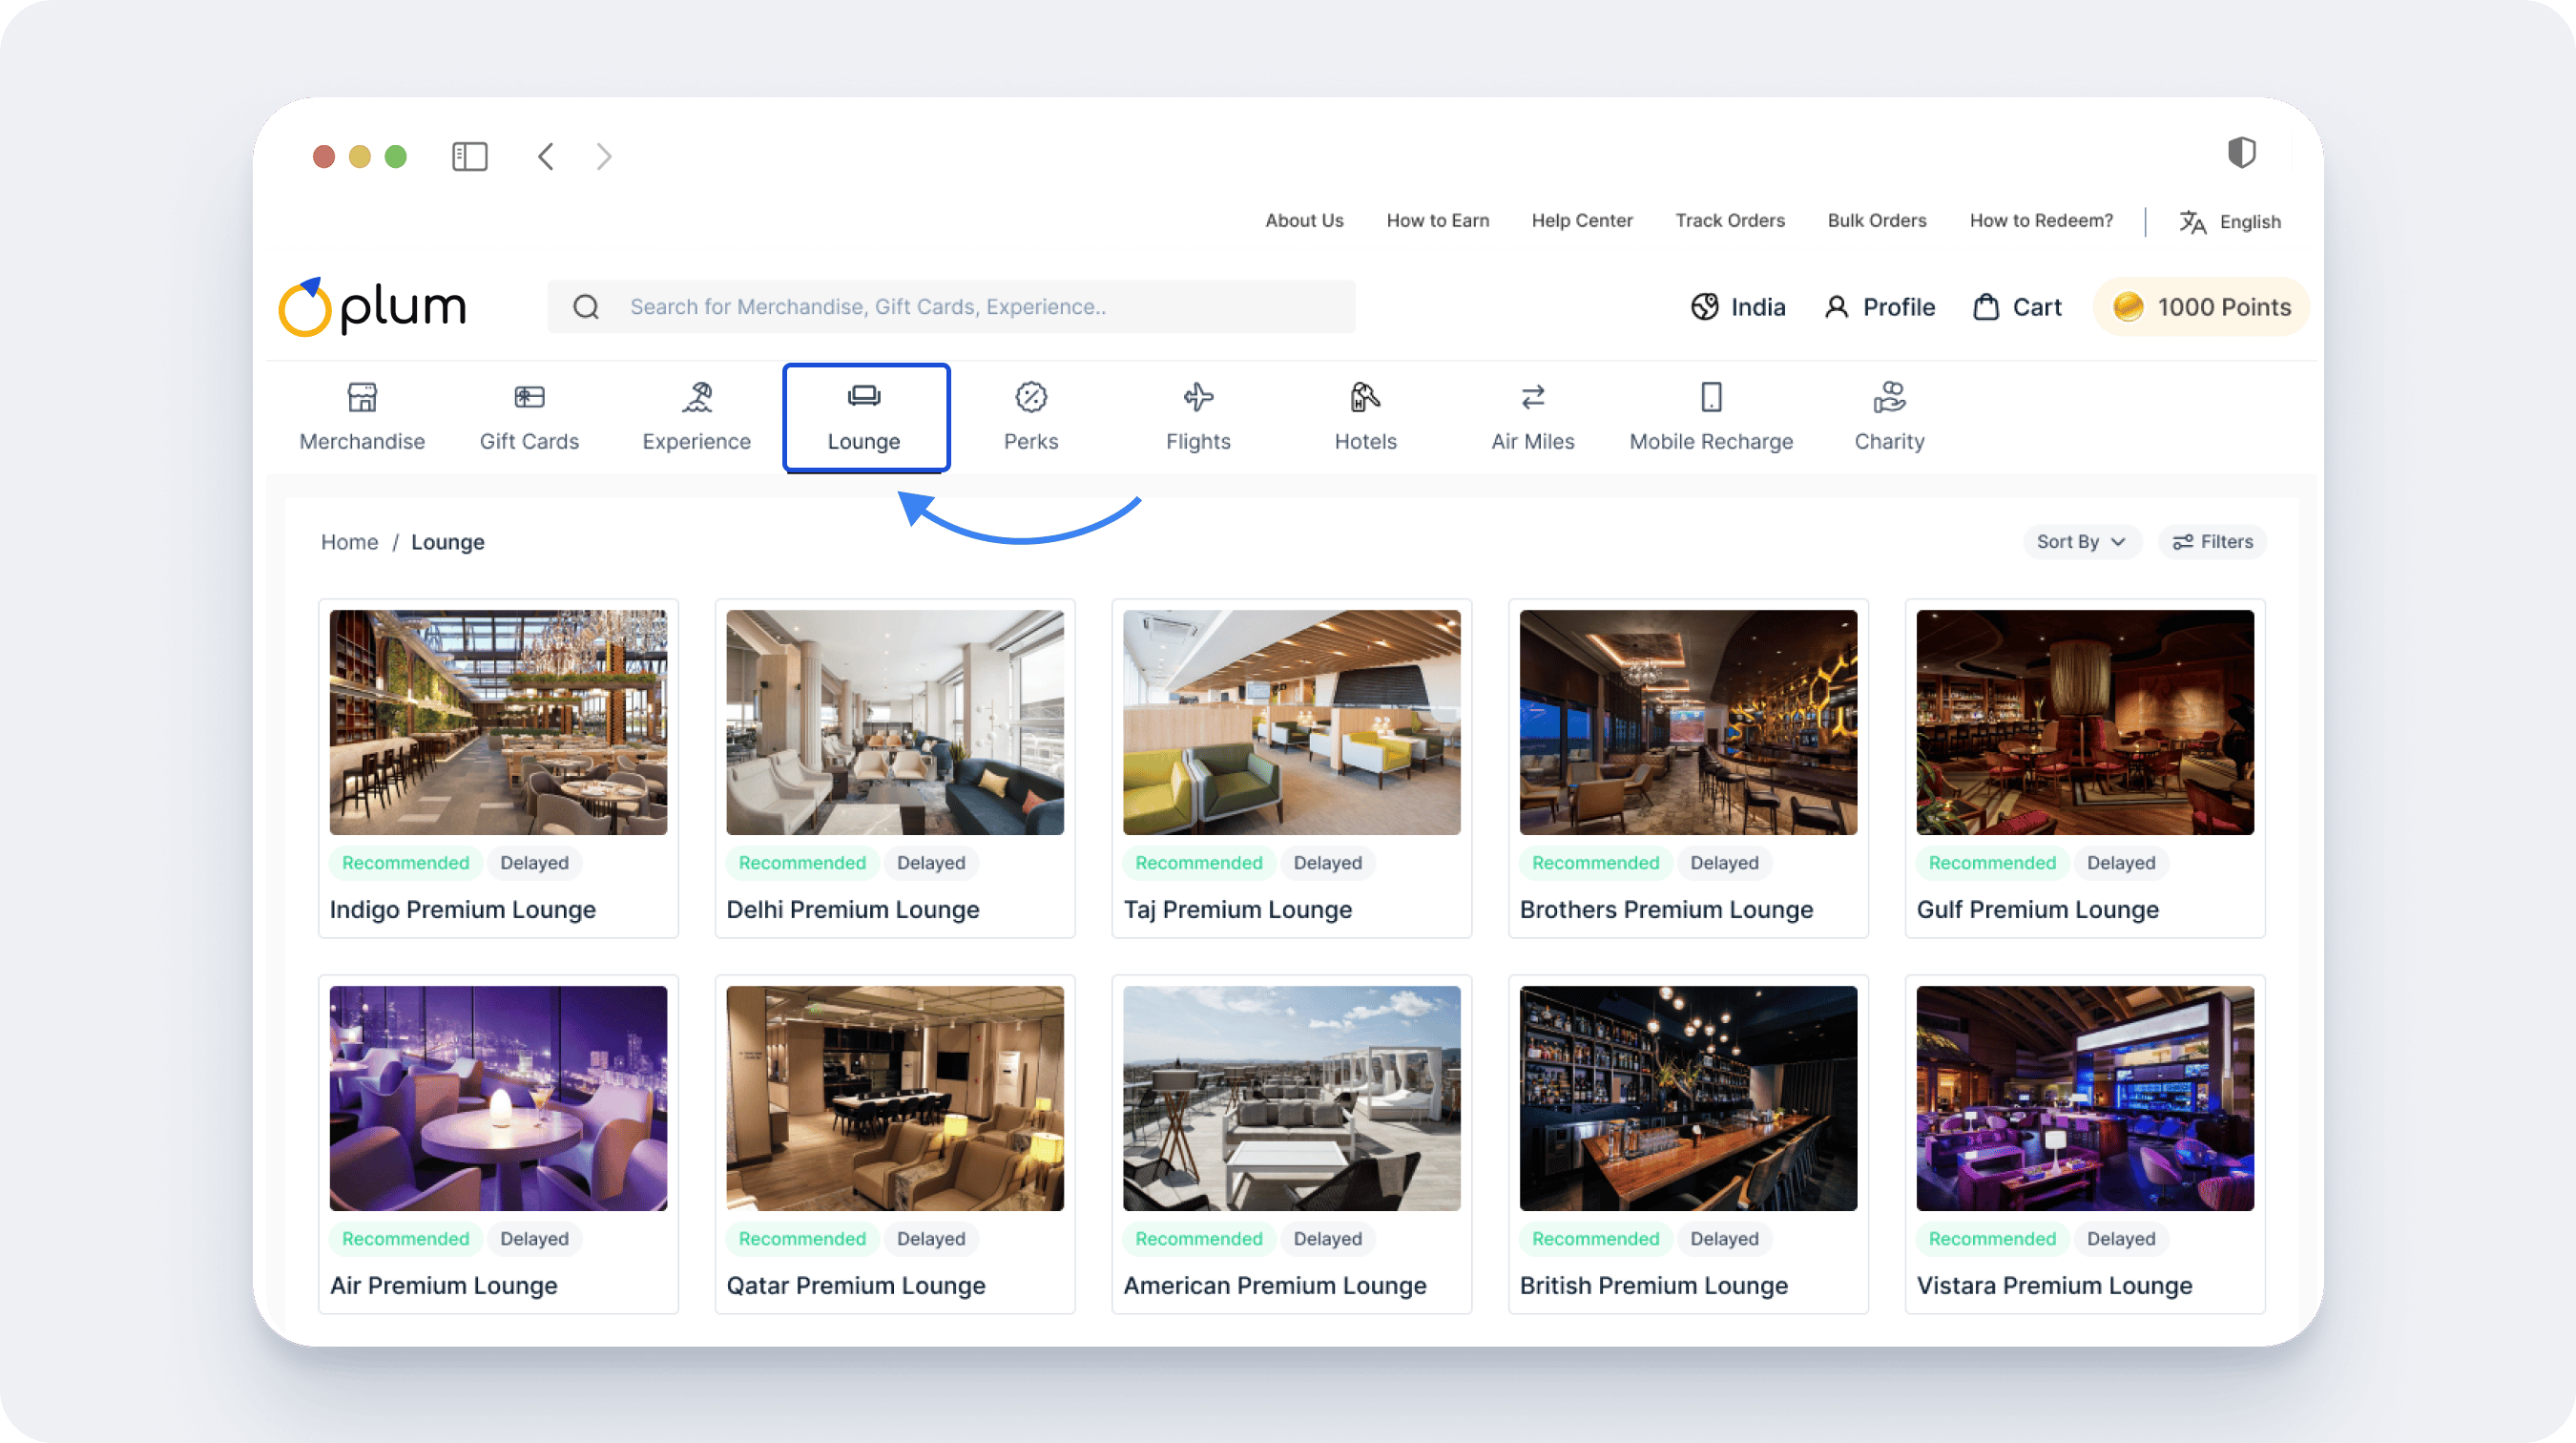Click Delayed tag on Gulf Premium Lounge

tap(2120, 863)
